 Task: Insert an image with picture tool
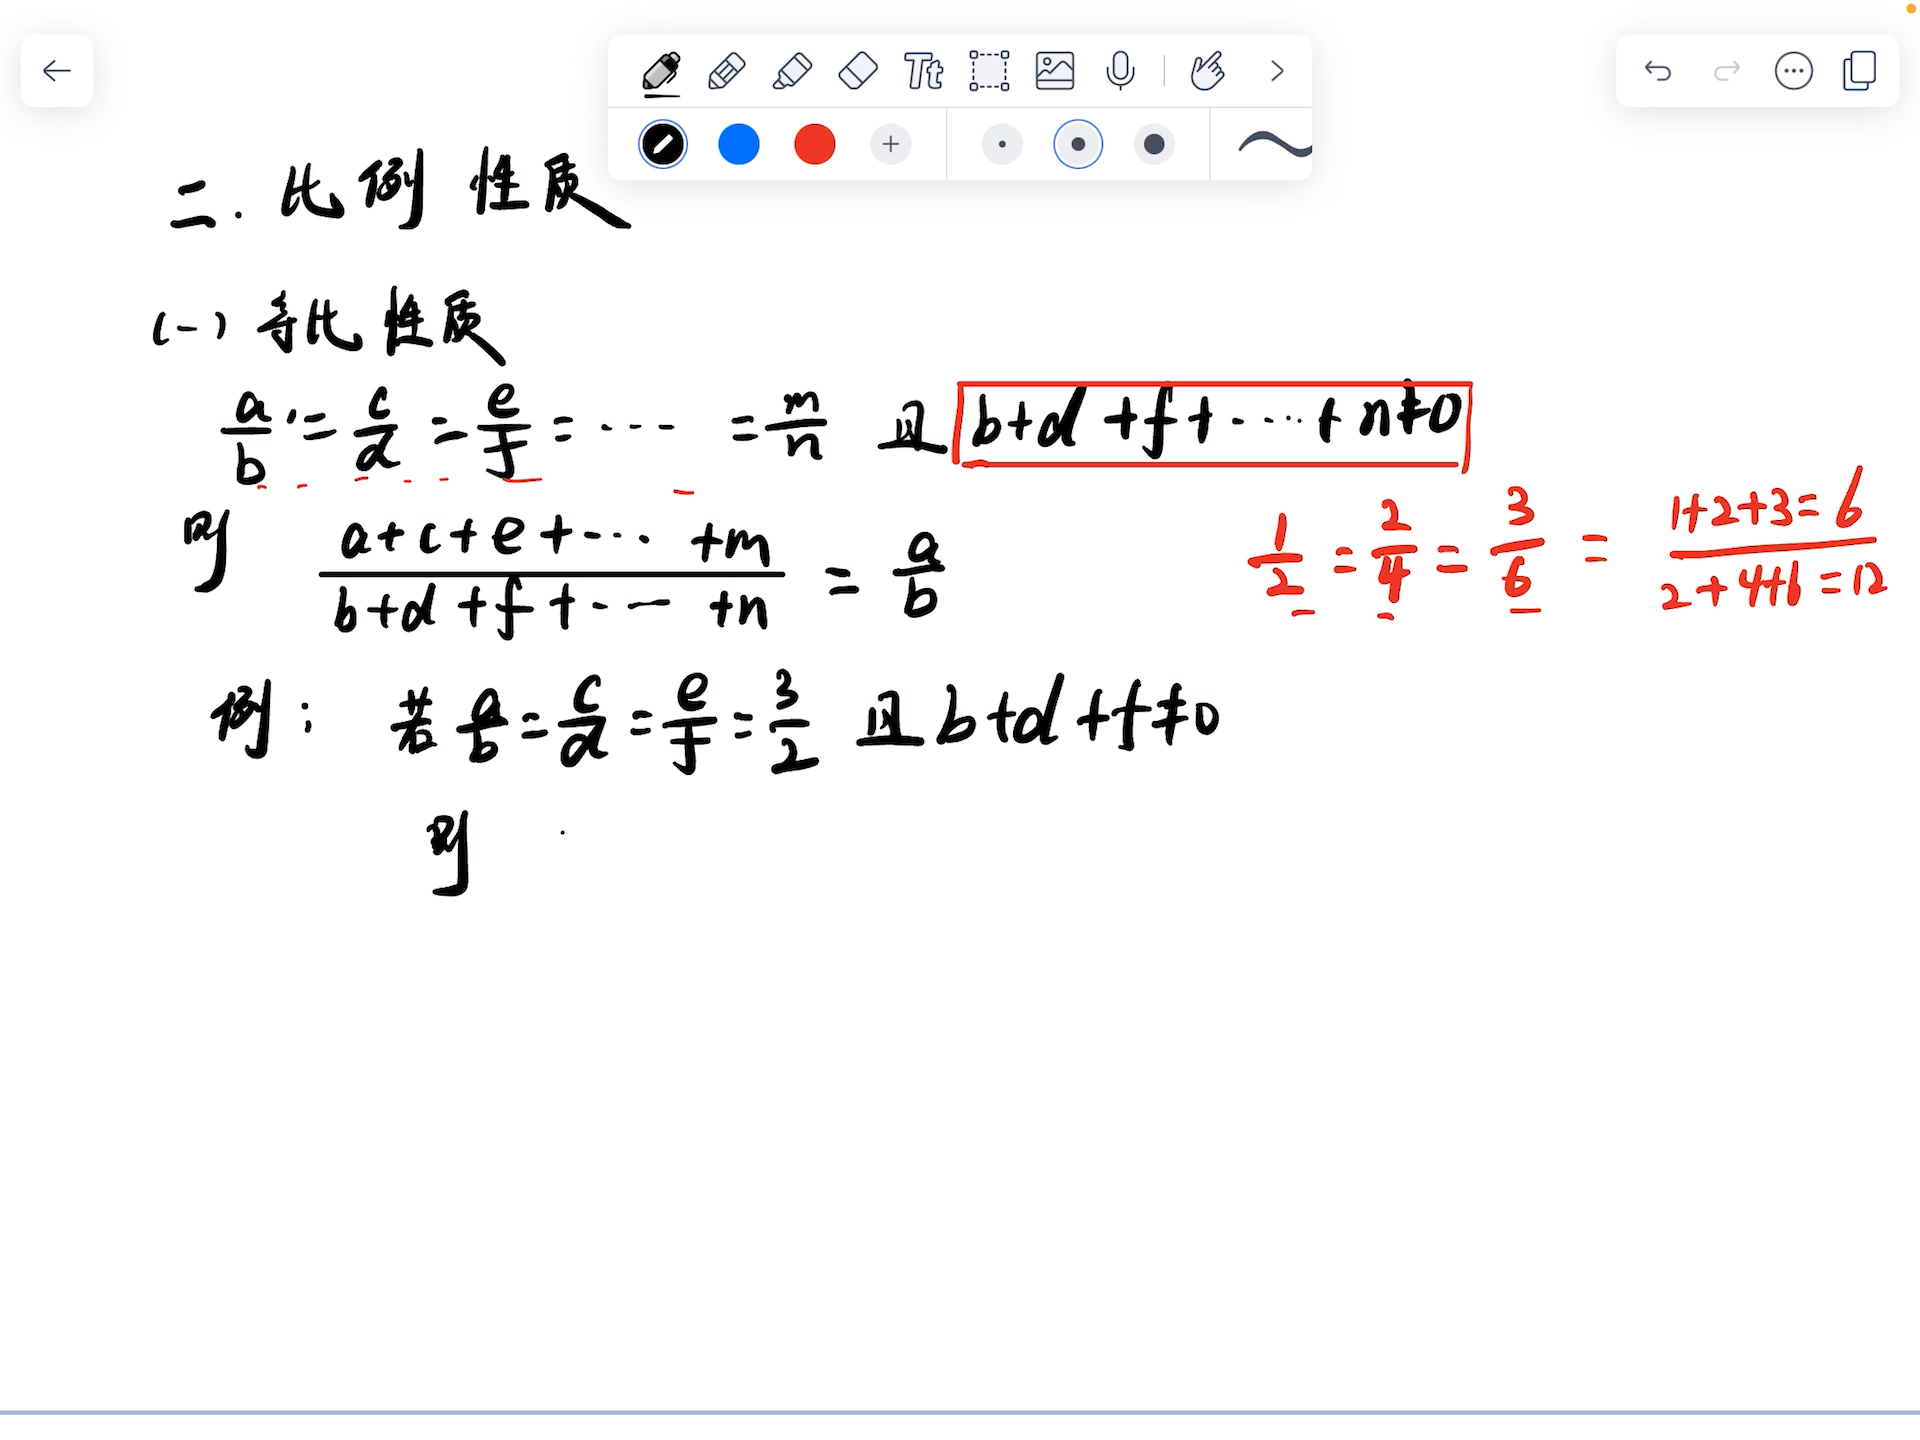pyautogui.click(x=1055, y=72)
